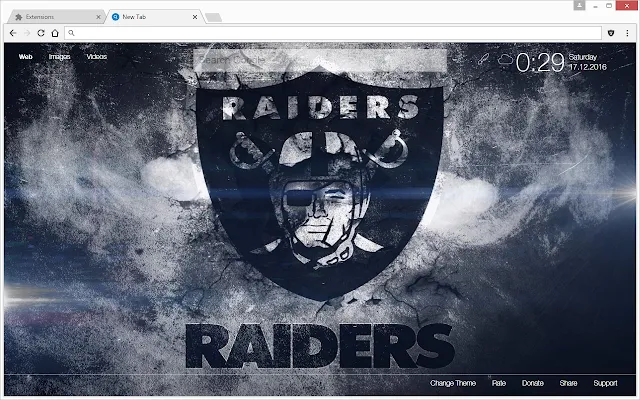Open the Chrome three-dot menu

[627, 33]
